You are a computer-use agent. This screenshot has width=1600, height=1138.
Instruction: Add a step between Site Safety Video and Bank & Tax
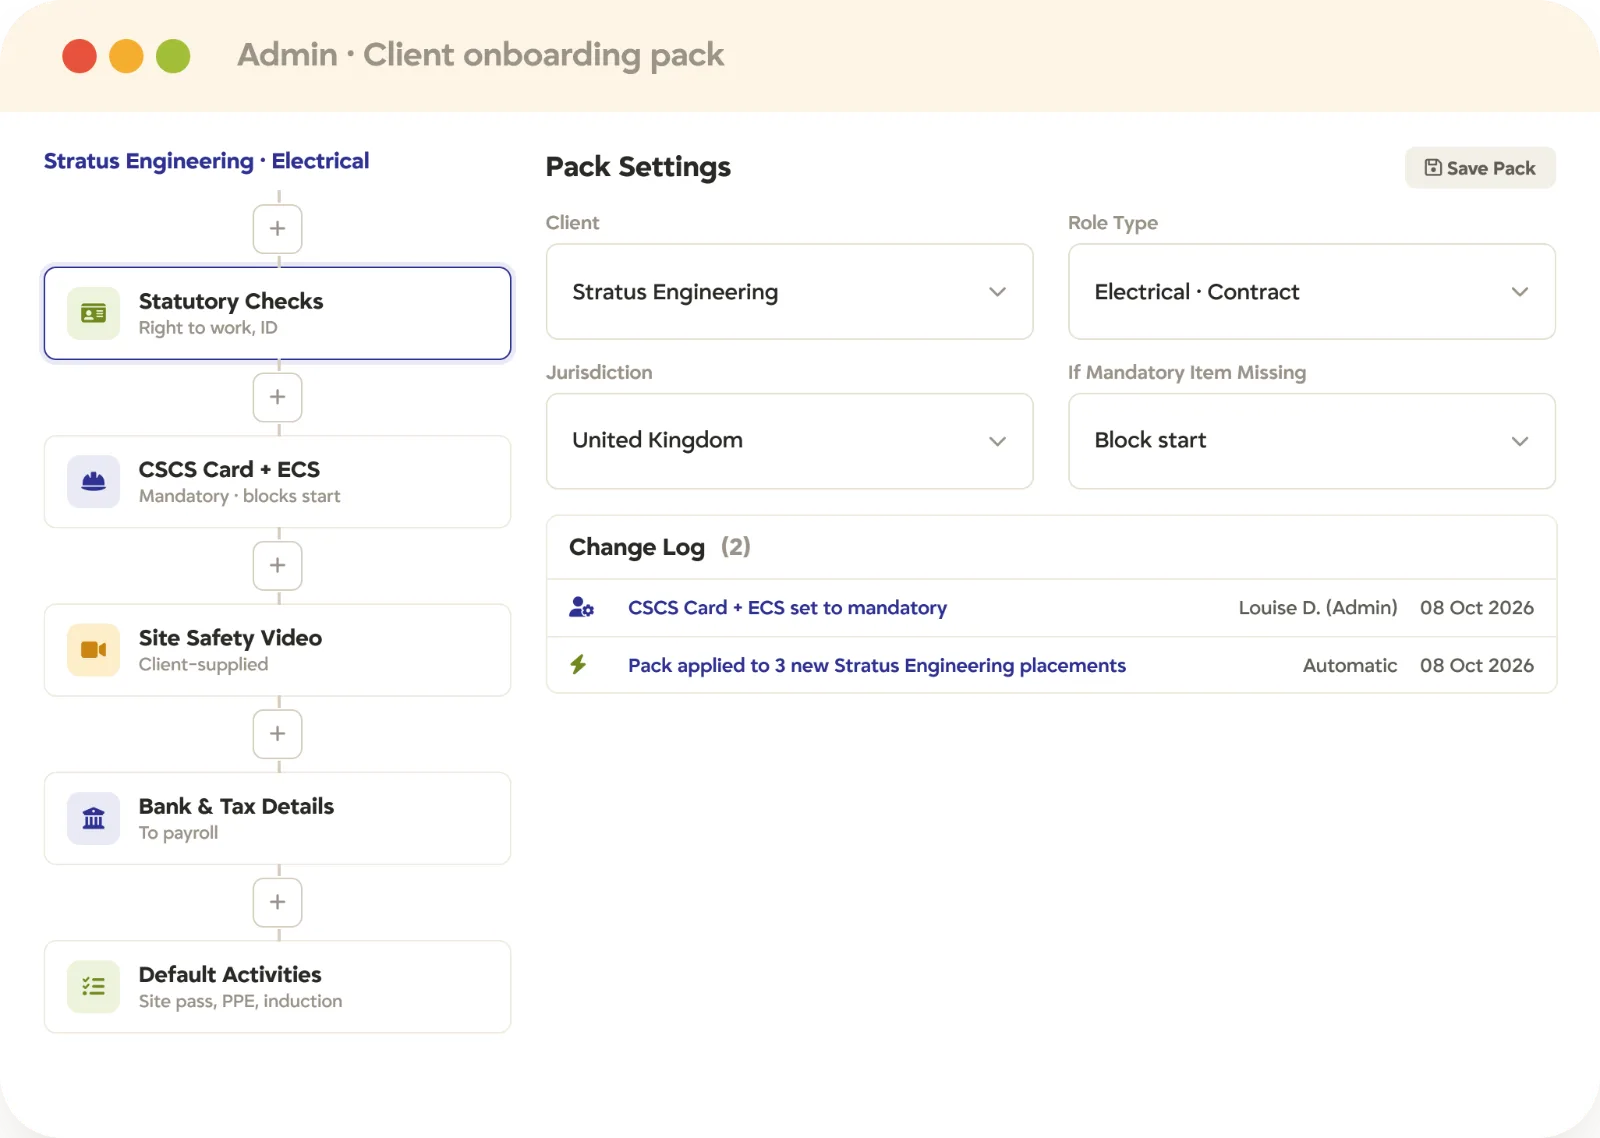278,734
